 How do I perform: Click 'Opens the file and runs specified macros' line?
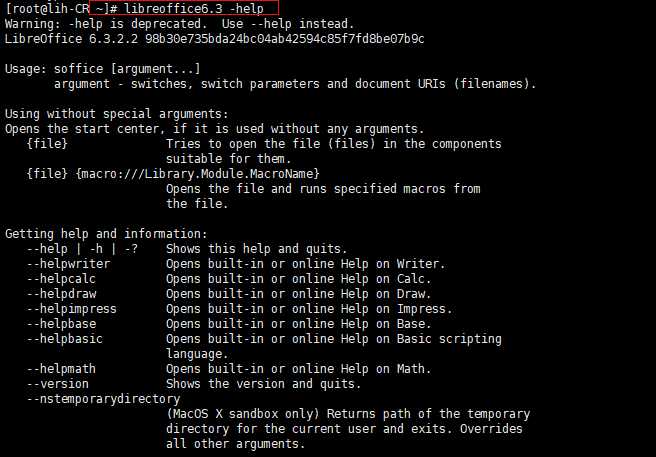tap(323, 189)
